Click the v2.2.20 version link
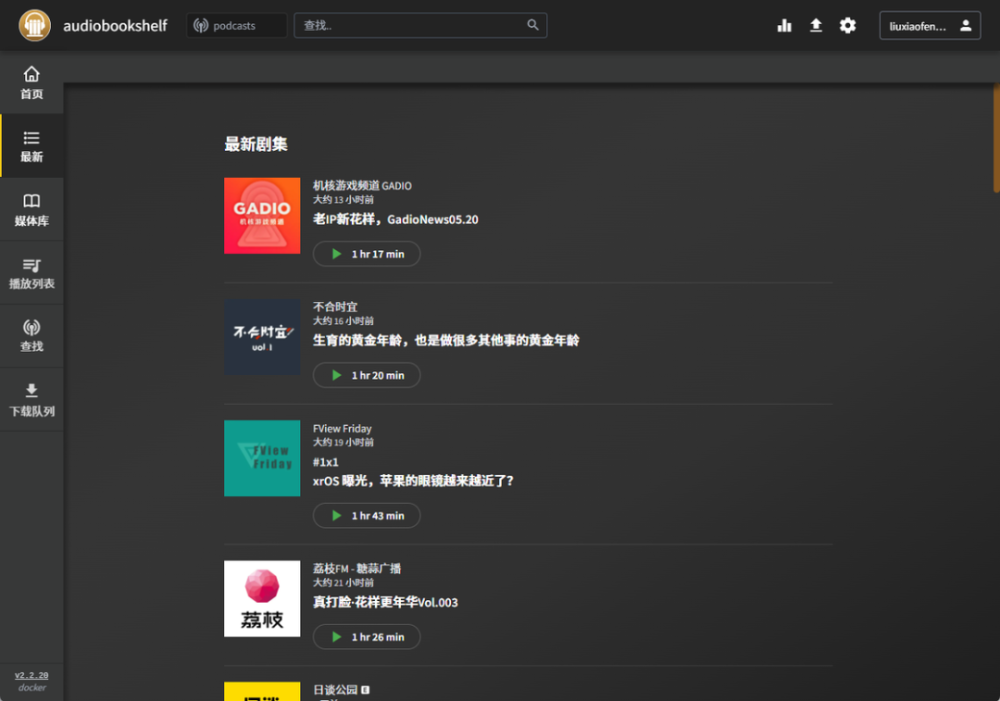Screen dimensions: 1000x701 pos(32,675)
